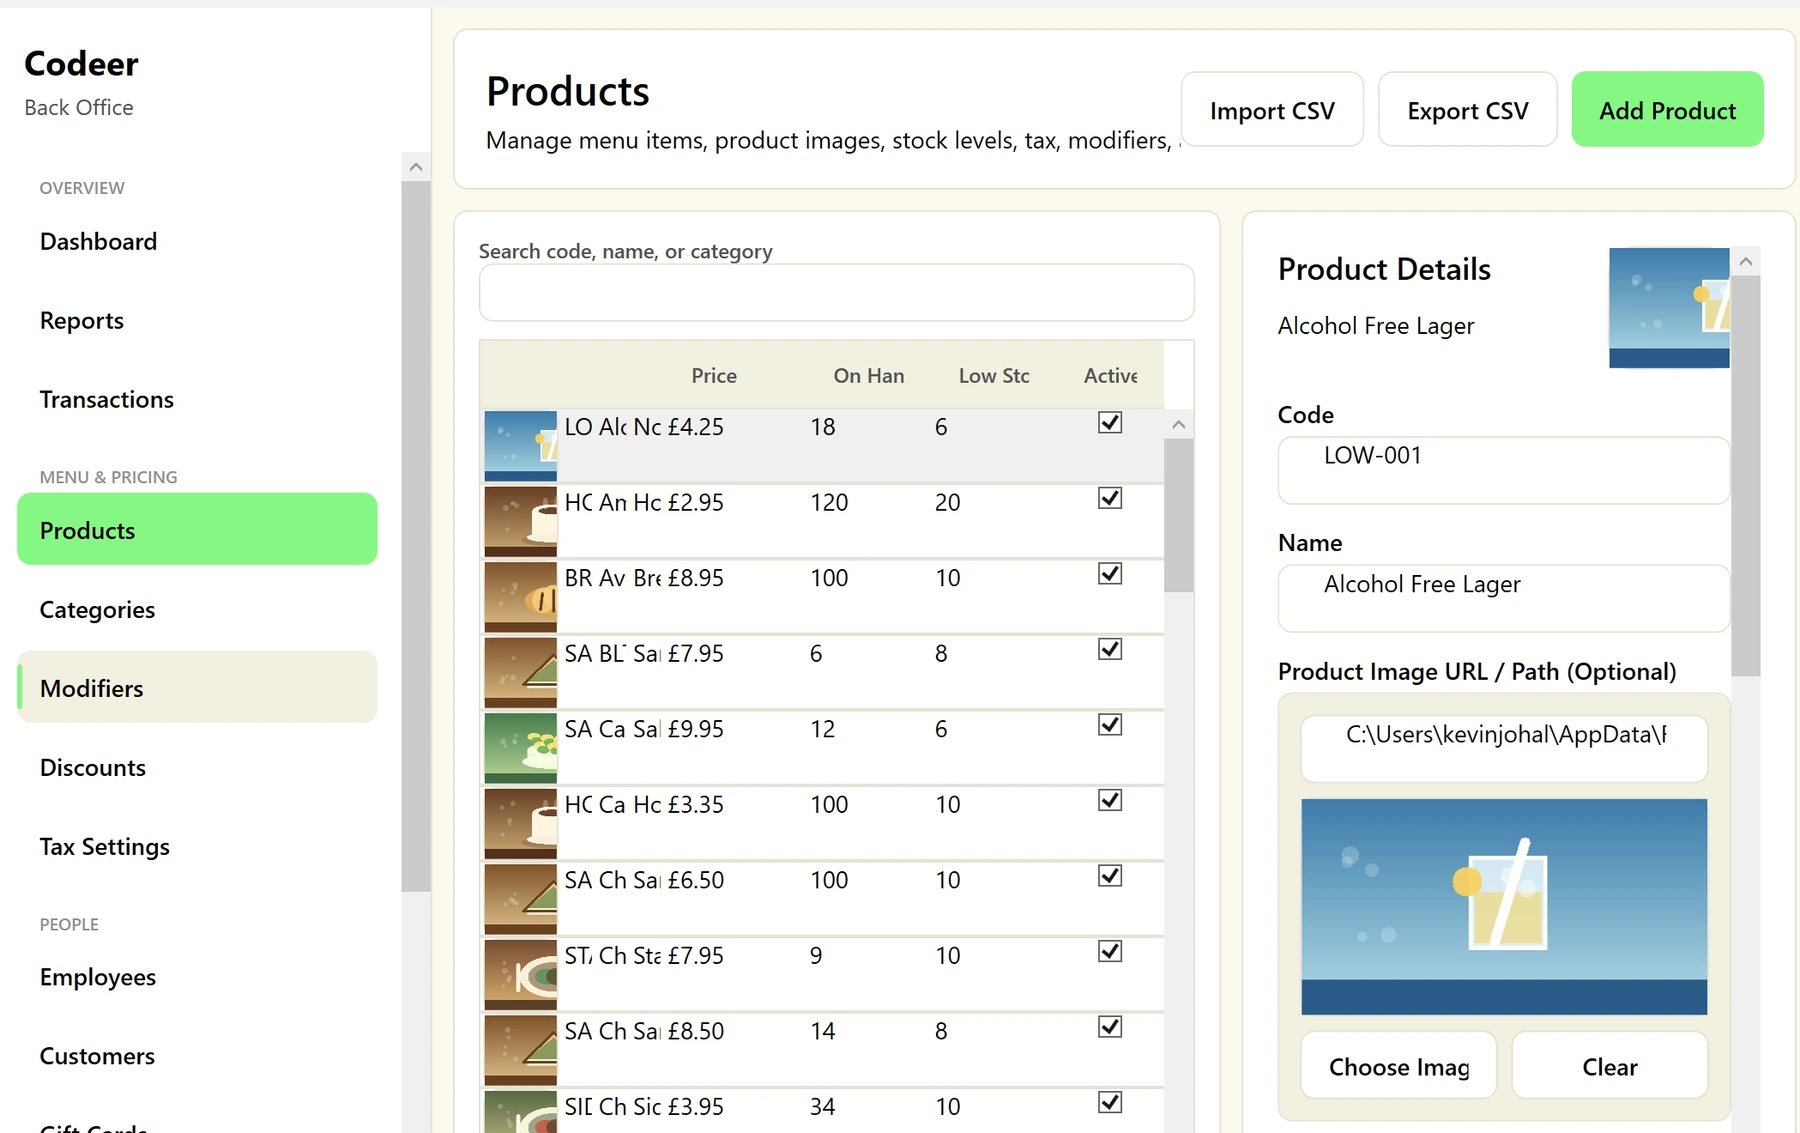Click the product image path field
This screenshot has height=1133, width=1800.
pos(1503,748)
